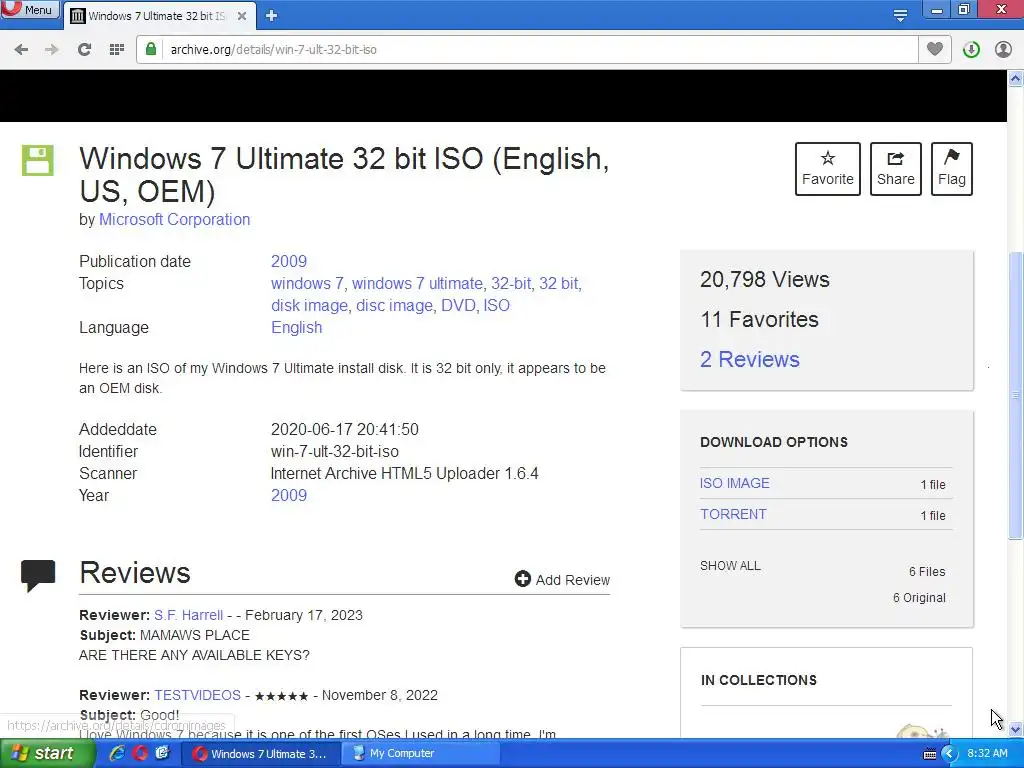Select Windows 7 Ultimate taskbar button

tap(261, 754)
